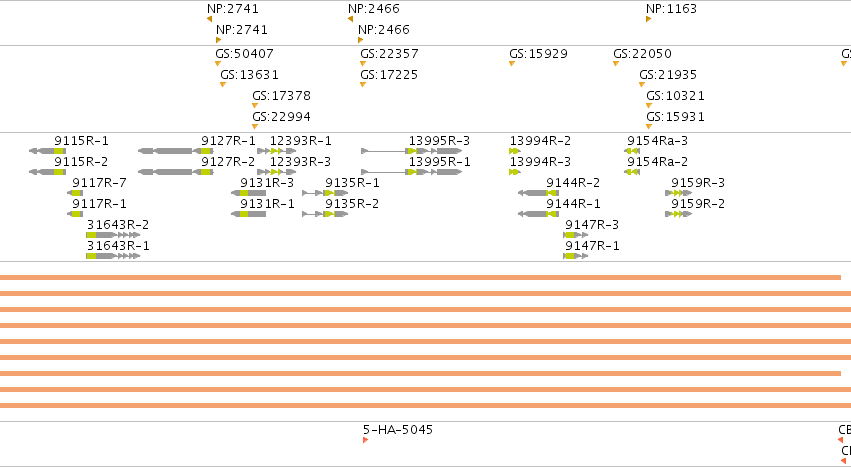Screen dimensions: 851x467
Task: Select the GS:13631 insertion triangle
Action: (x=223, y=85)
